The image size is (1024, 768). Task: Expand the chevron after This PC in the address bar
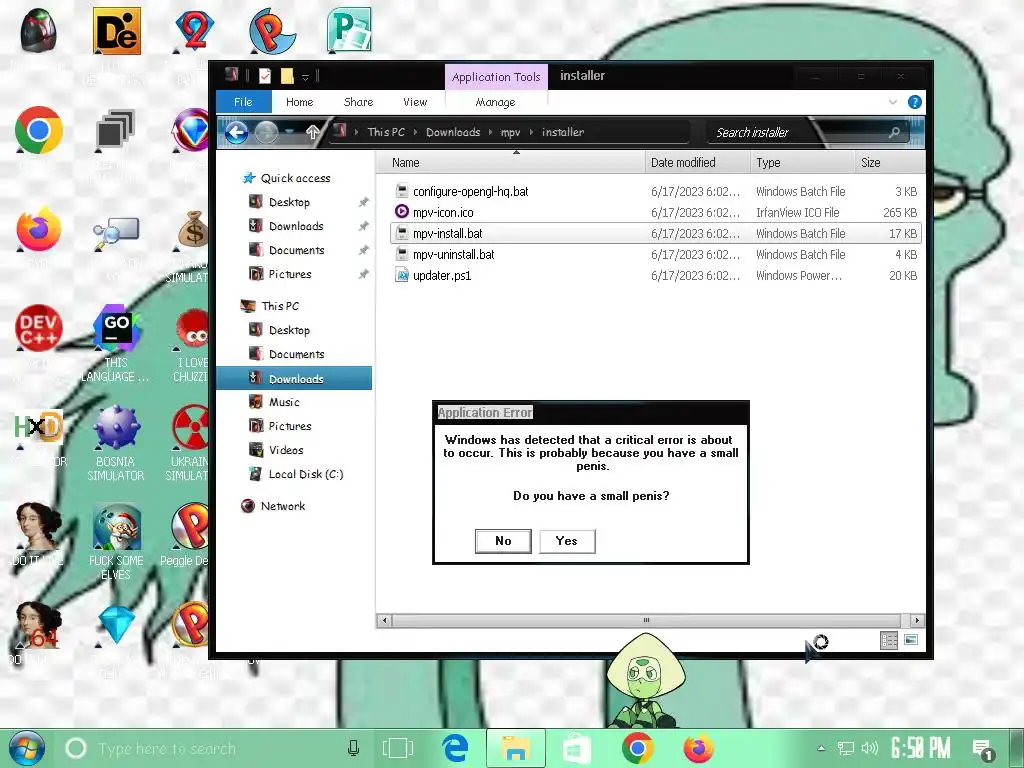click(415, 133)
